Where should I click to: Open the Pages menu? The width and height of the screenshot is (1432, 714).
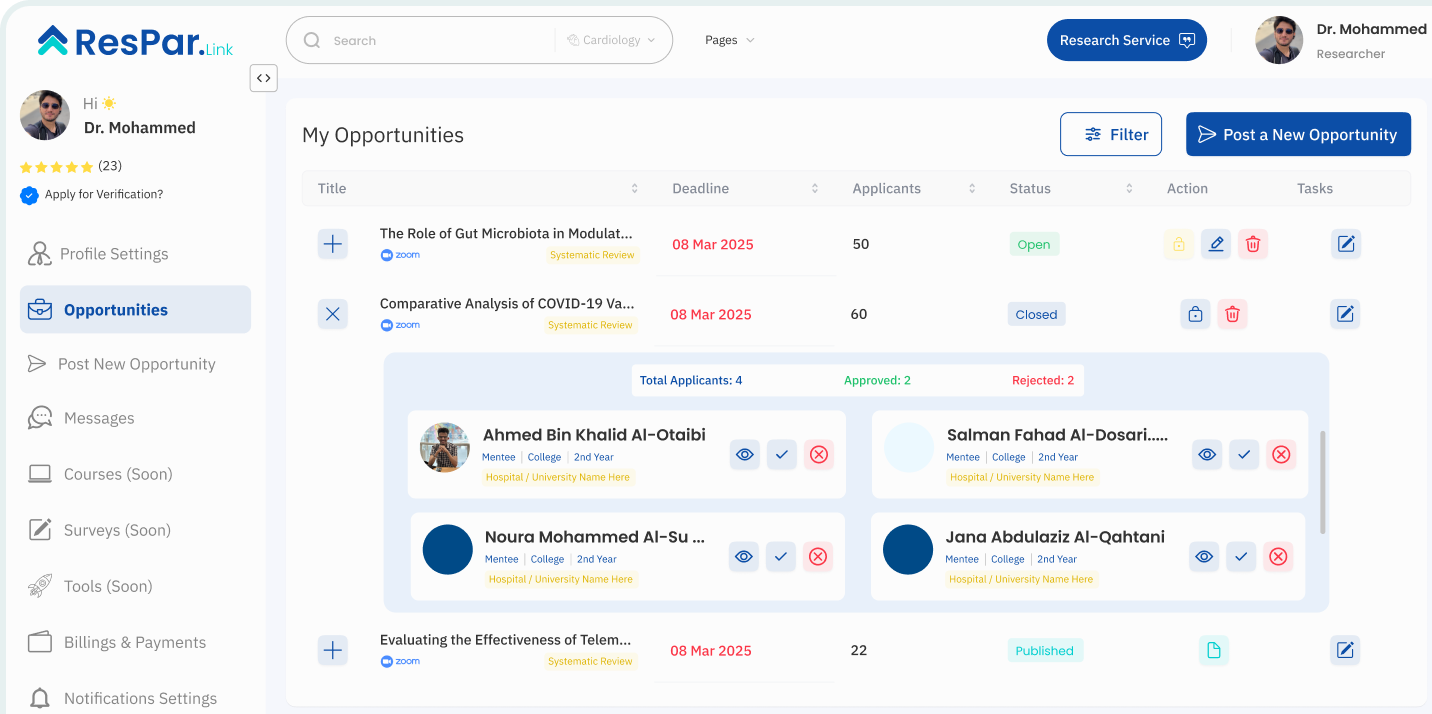[729, 40]
